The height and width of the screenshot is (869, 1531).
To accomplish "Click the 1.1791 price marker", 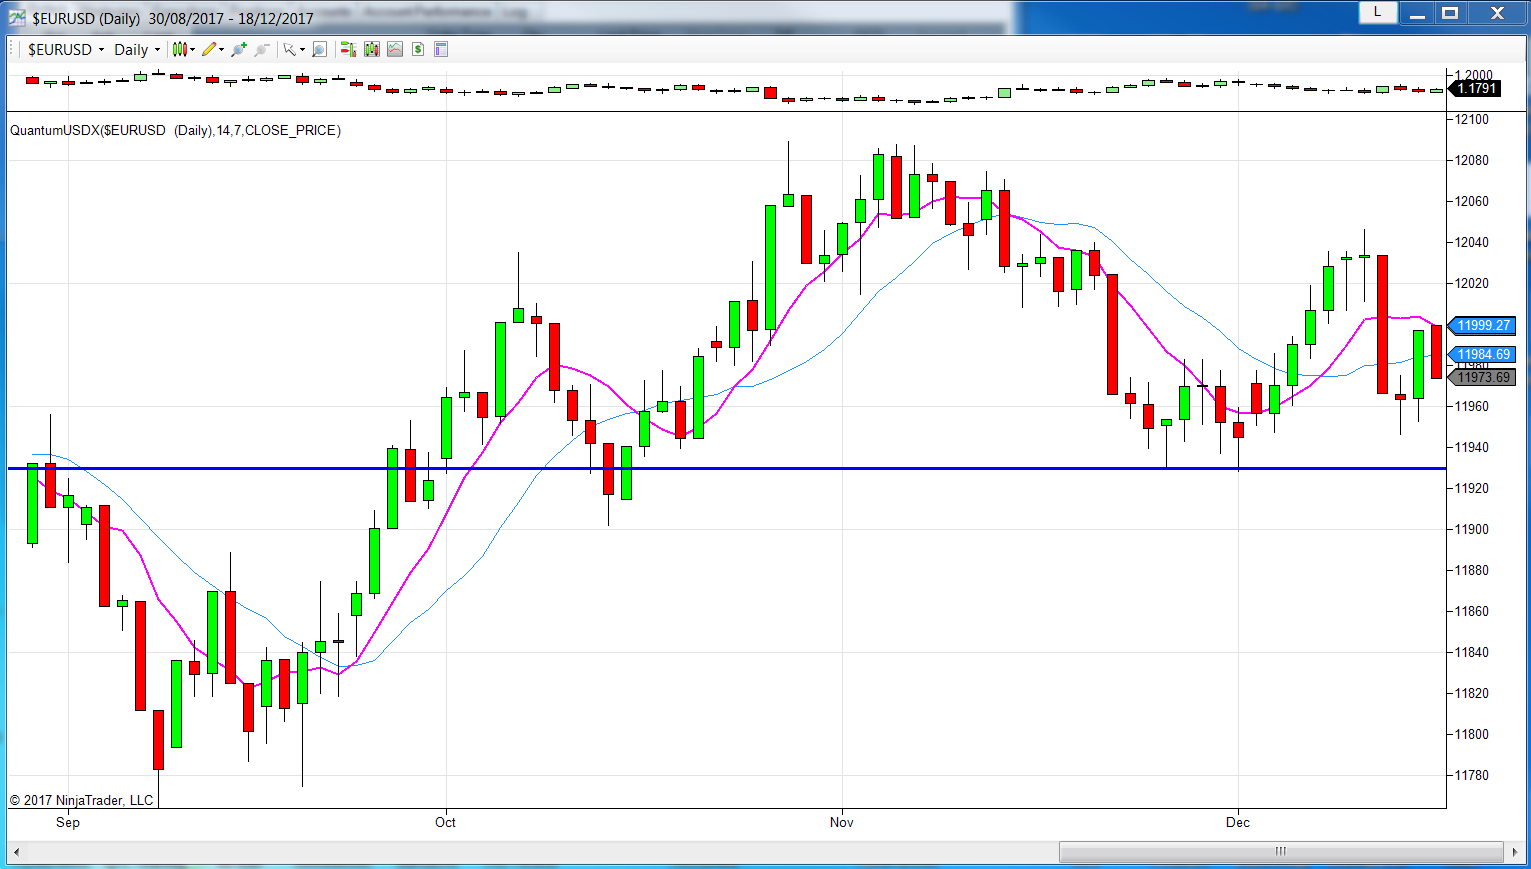I will pos(1476,88).
